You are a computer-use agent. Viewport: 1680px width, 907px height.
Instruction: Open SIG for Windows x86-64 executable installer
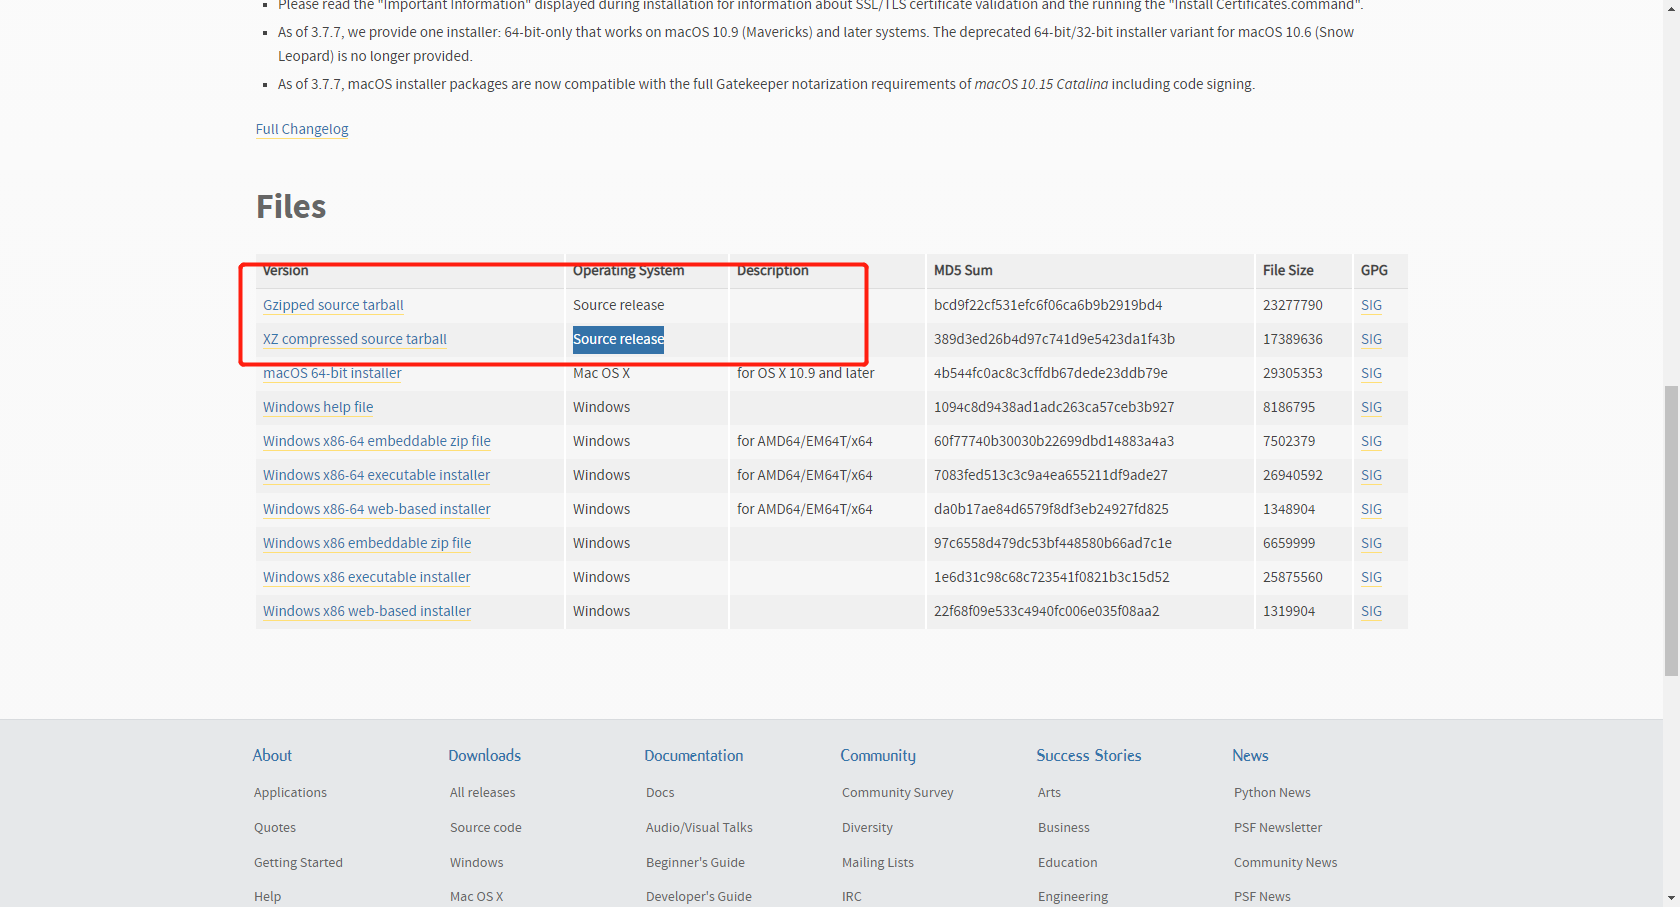tap(1371, 475)
